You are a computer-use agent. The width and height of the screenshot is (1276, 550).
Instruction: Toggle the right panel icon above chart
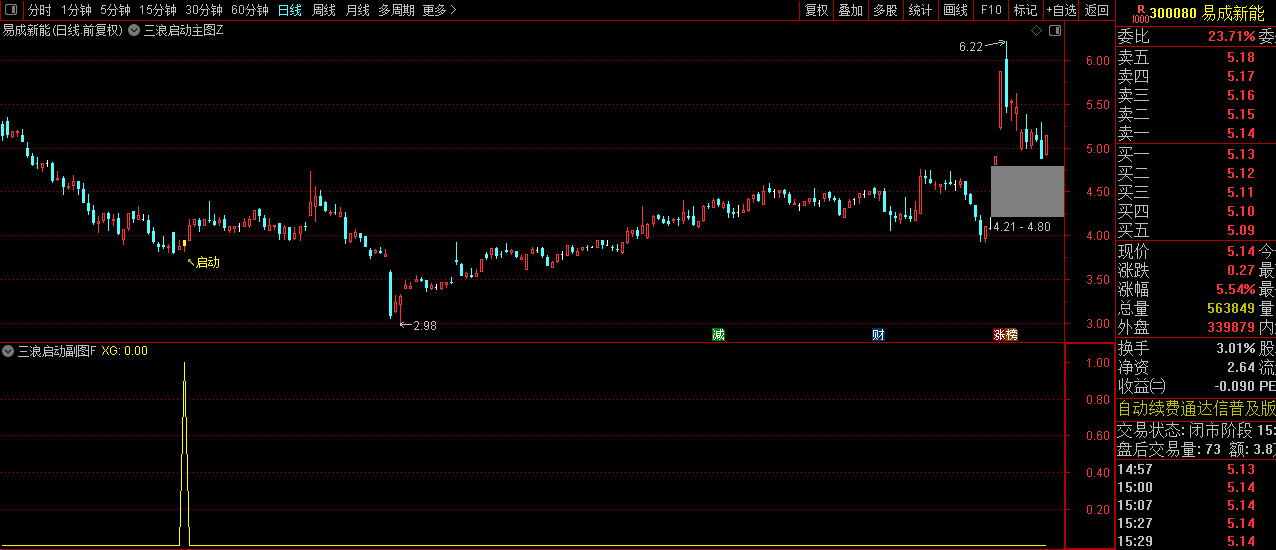(1054, 31)
